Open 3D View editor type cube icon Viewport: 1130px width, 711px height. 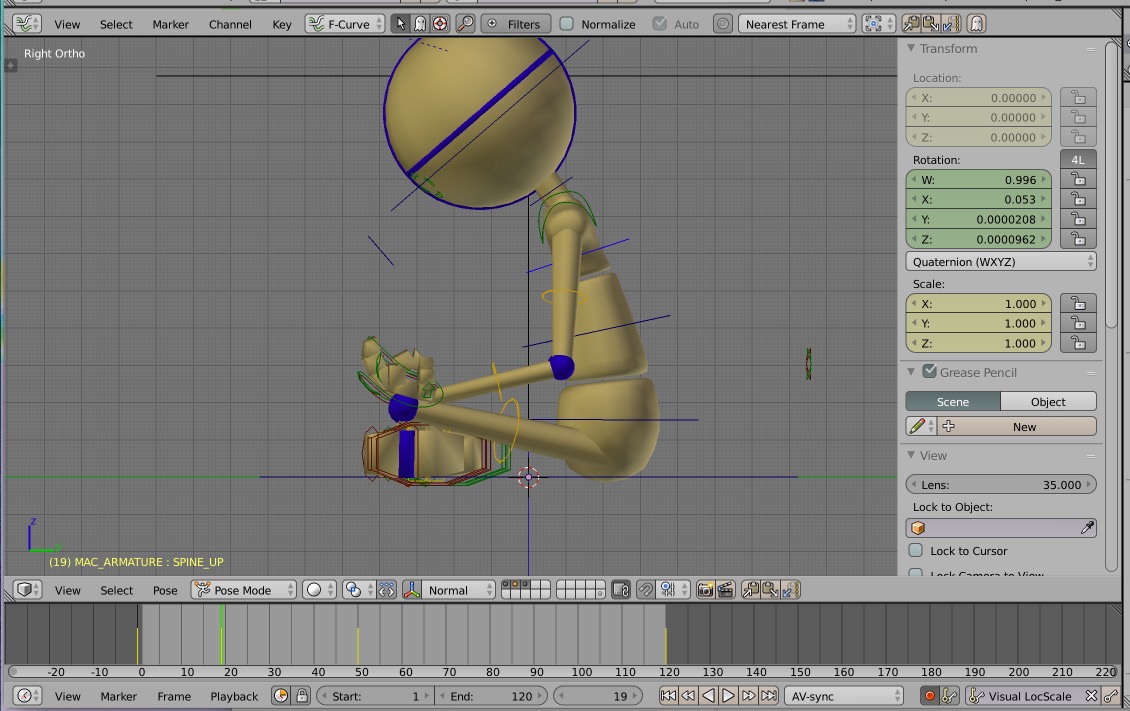pos(28,590)
